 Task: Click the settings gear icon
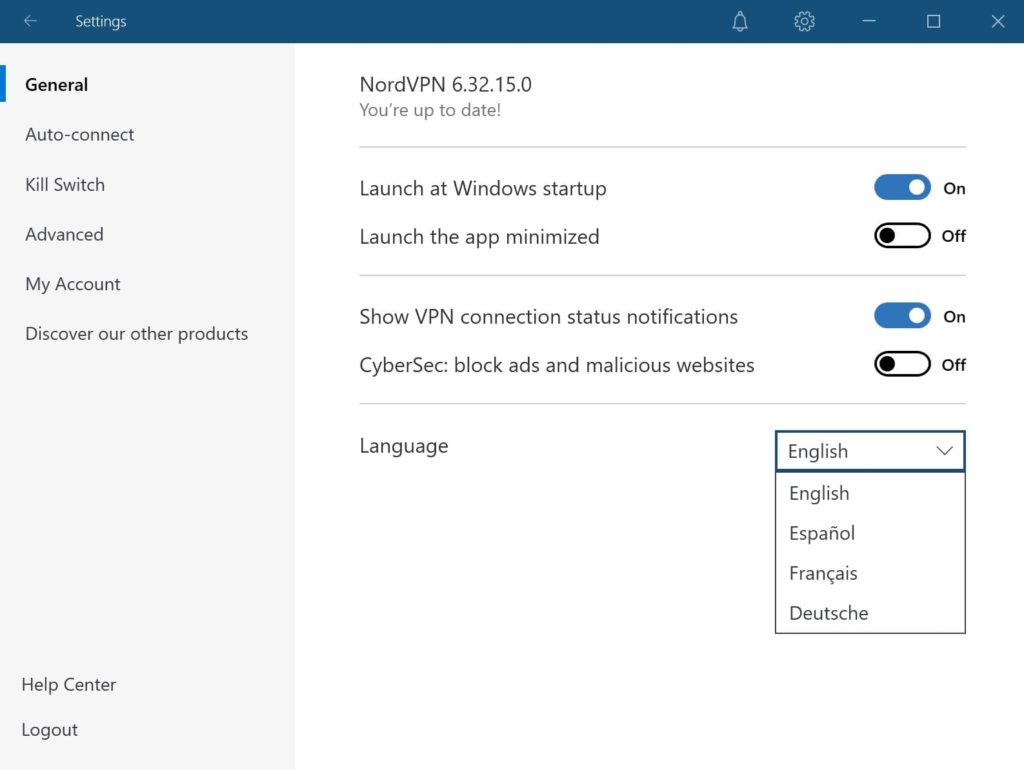(804, 22)
